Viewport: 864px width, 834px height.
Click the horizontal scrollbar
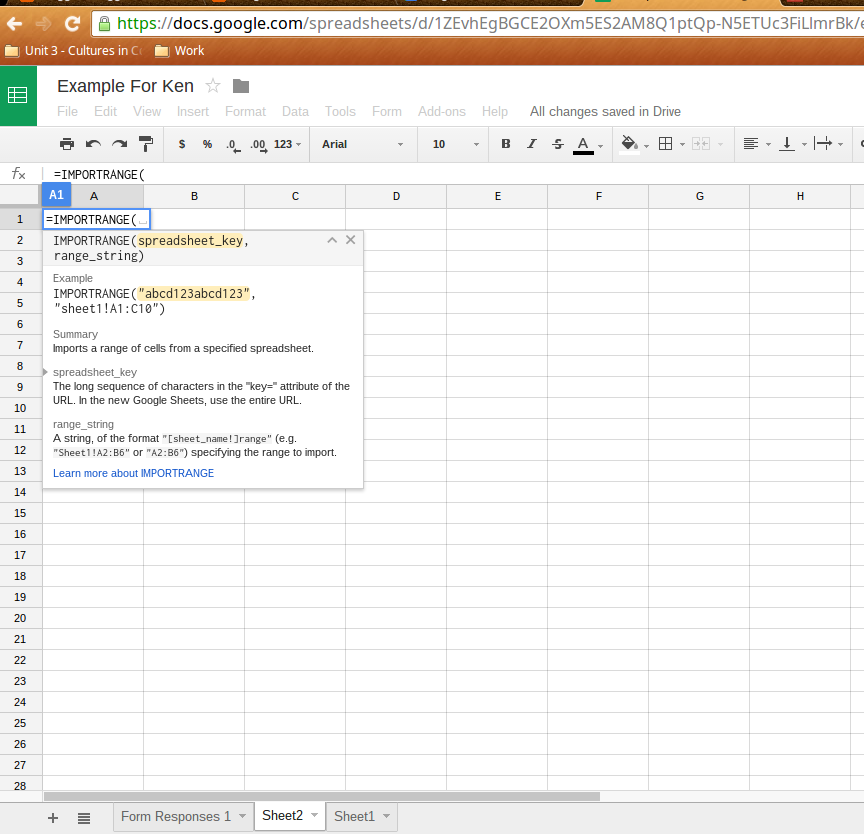point(322,797)
